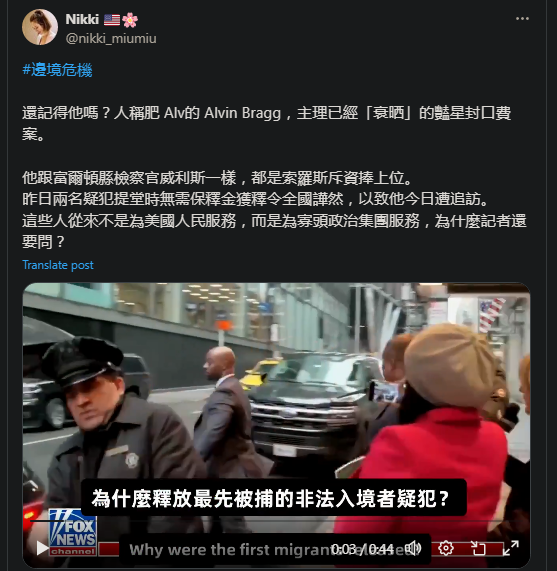Viewport: 557px width, 571px height.
Task: Click the Chinese subtitle caption in video
Action: coord(271,498)
